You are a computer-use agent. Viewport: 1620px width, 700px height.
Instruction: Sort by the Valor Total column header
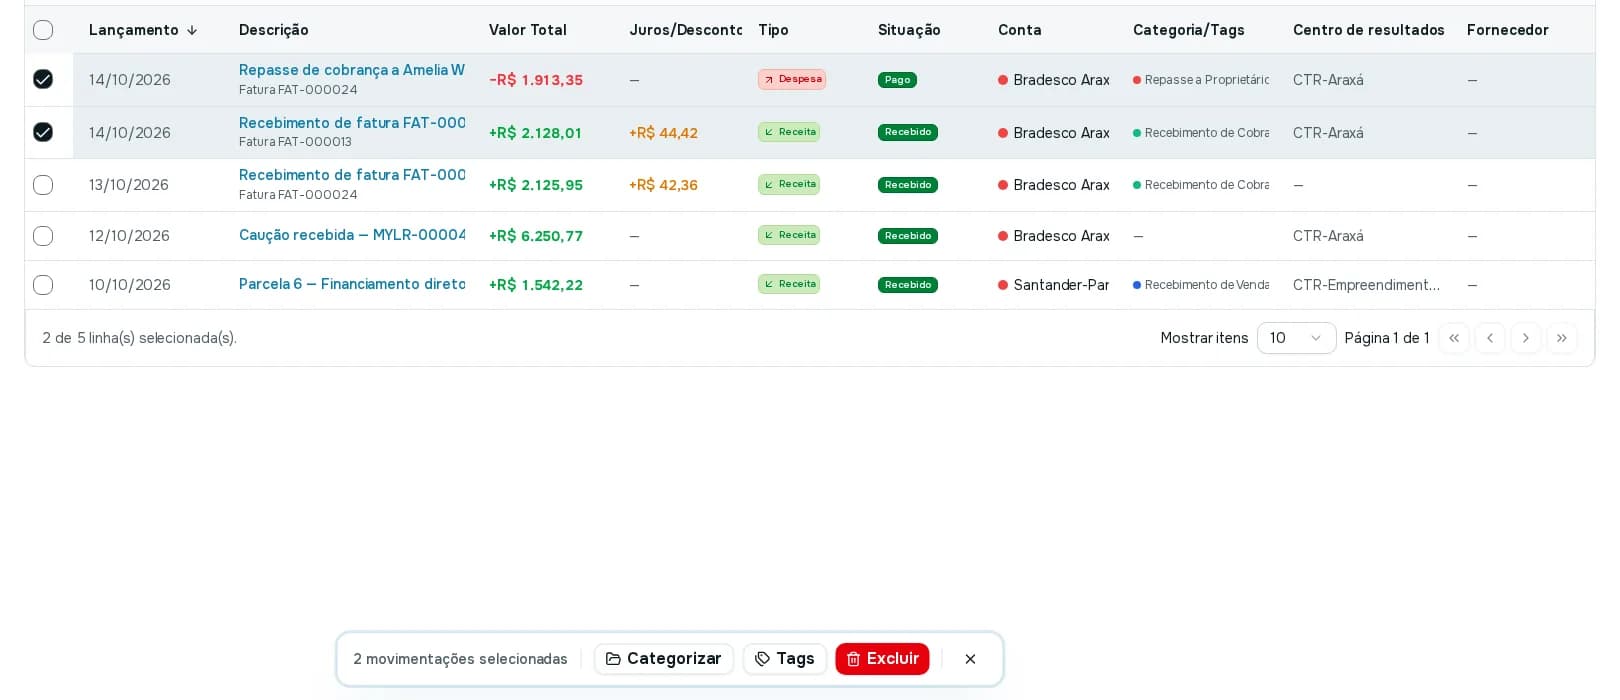point(528,30)
